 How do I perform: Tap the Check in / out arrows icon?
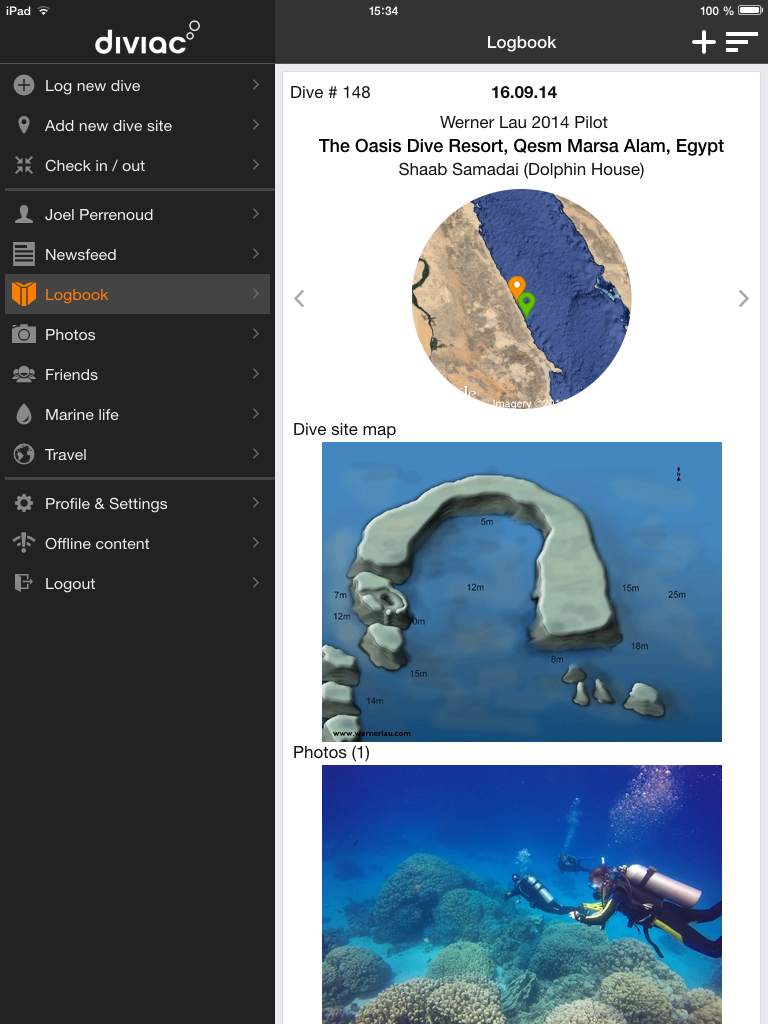point(24,165)
